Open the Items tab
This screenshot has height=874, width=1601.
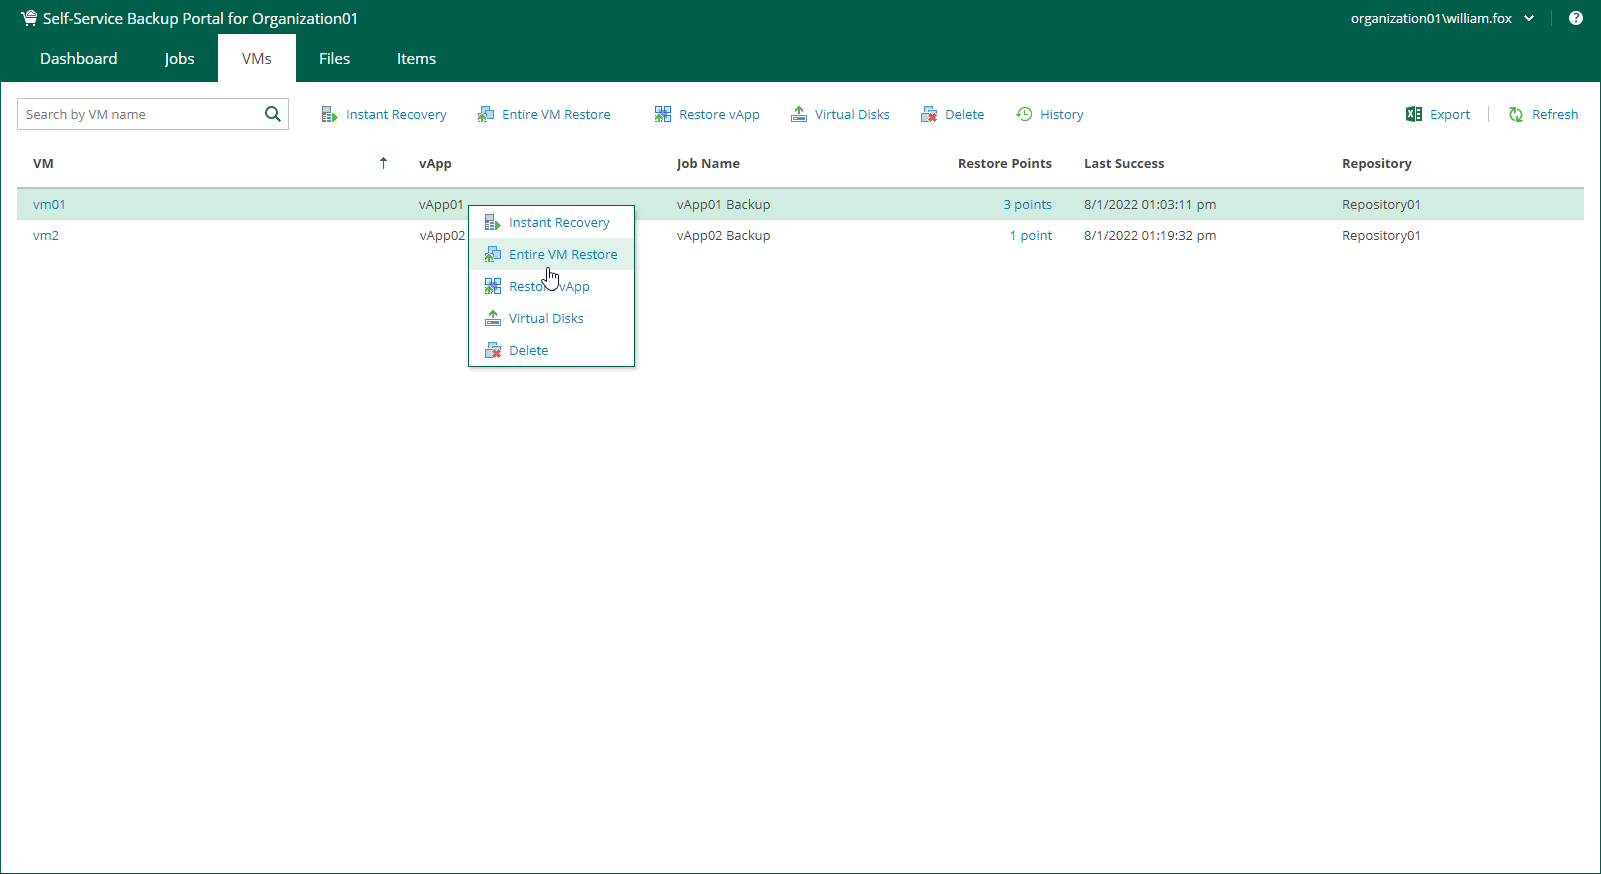coord(416,58)
